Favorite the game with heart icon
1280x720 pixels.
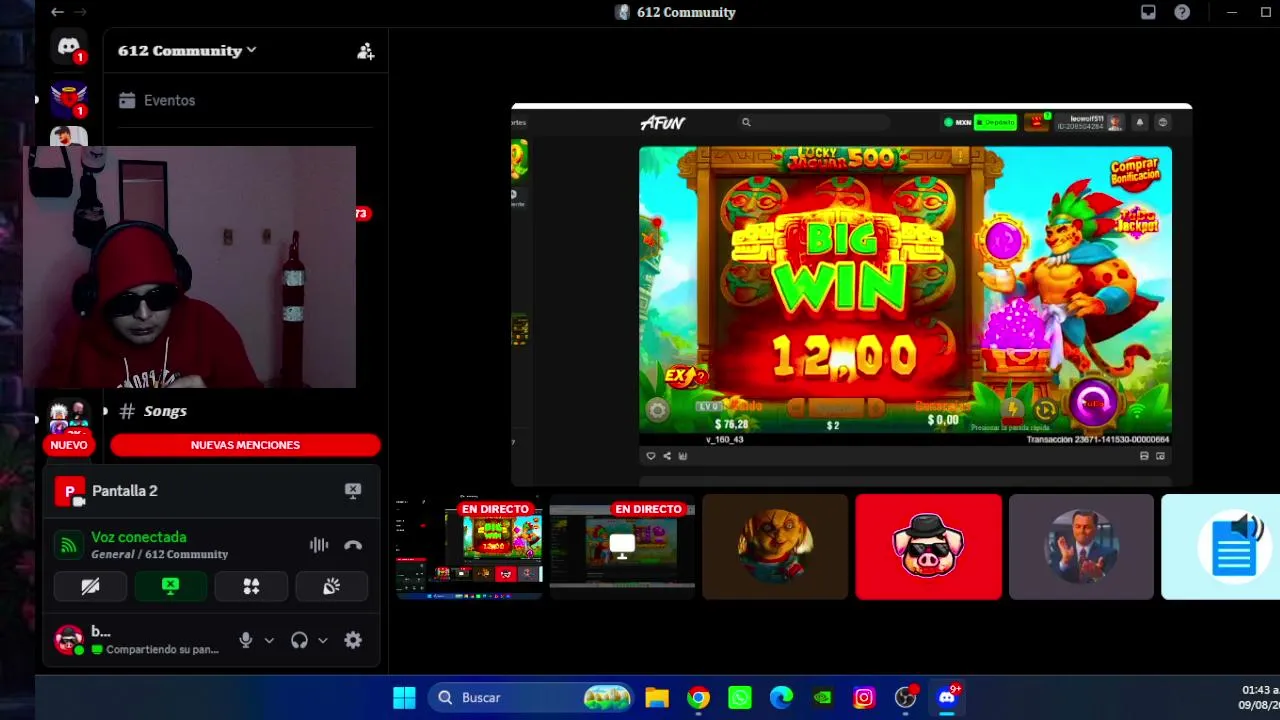coord(651,456)
